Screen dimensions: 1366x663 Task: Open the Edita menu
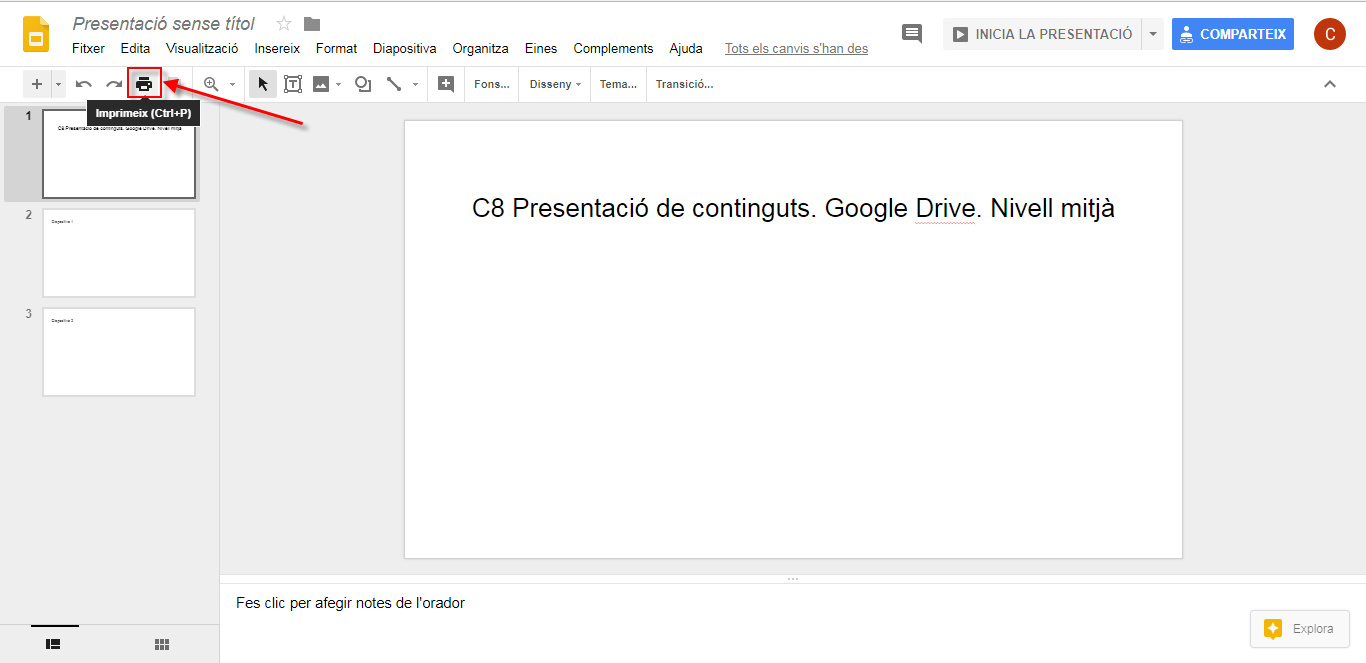[135, 48]
